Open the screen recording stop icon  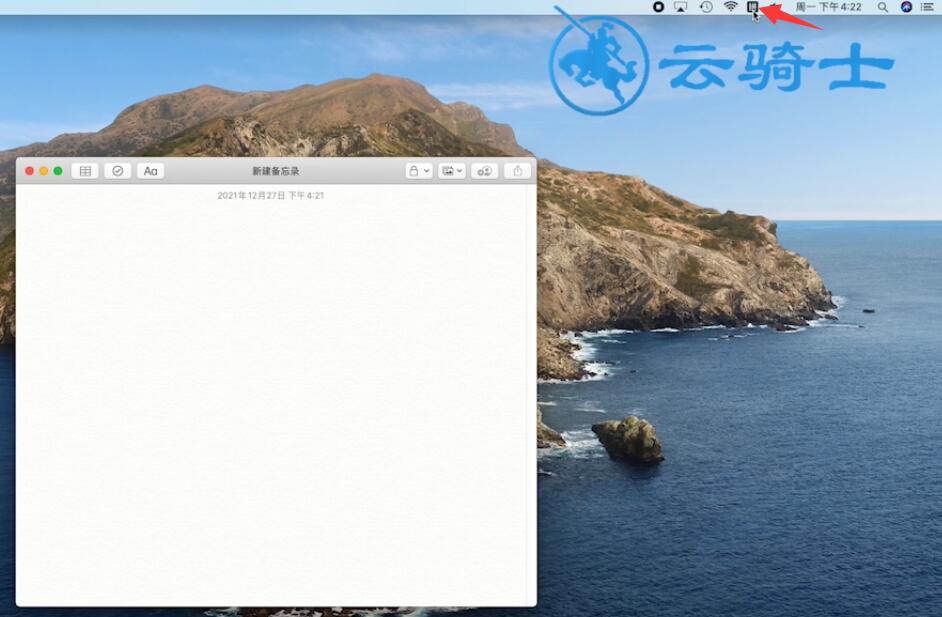[x=658, y=7]
